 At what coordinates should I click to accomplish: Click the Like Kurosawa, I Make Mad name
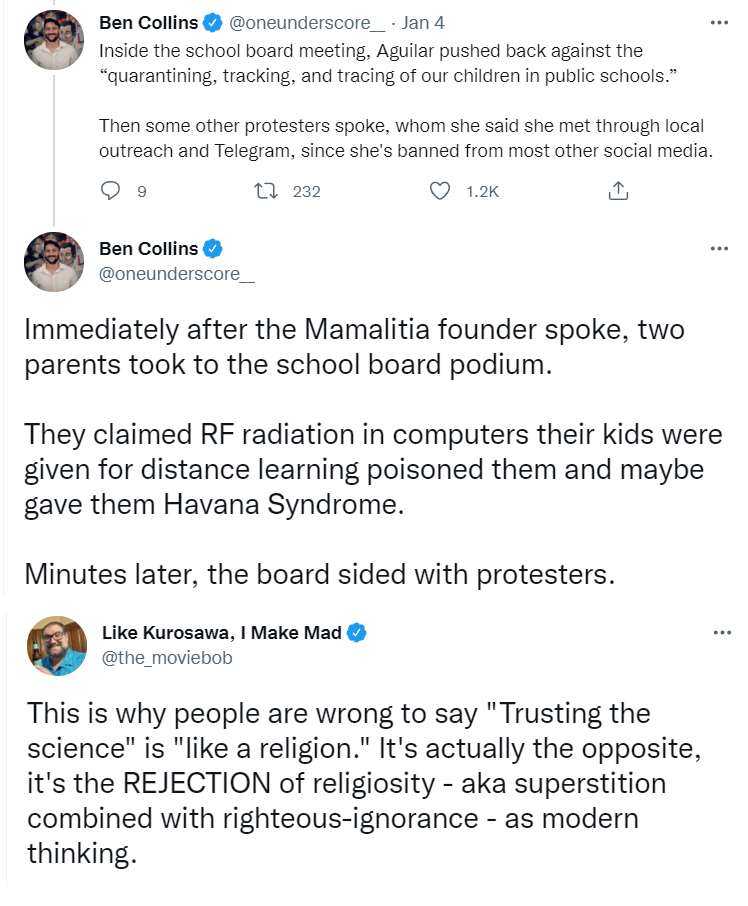(x=222, y=632)
